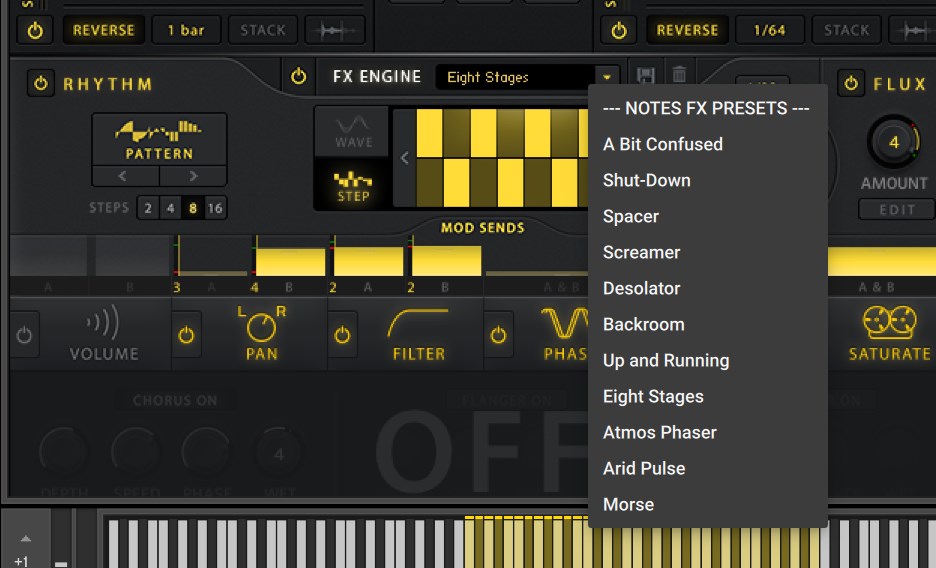The height and width of the screenshot is (568, 936).
Task: Select the STEP mode icon
Action: point(353,184)
